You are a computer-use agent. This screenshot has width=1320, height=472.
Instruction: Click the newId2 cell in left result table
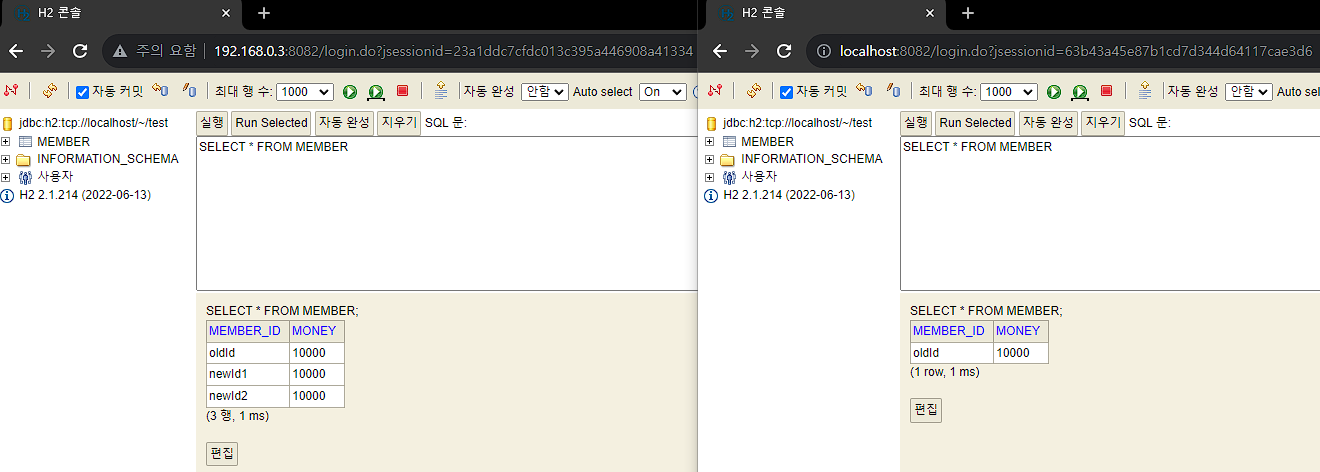(x=248, y=396)
